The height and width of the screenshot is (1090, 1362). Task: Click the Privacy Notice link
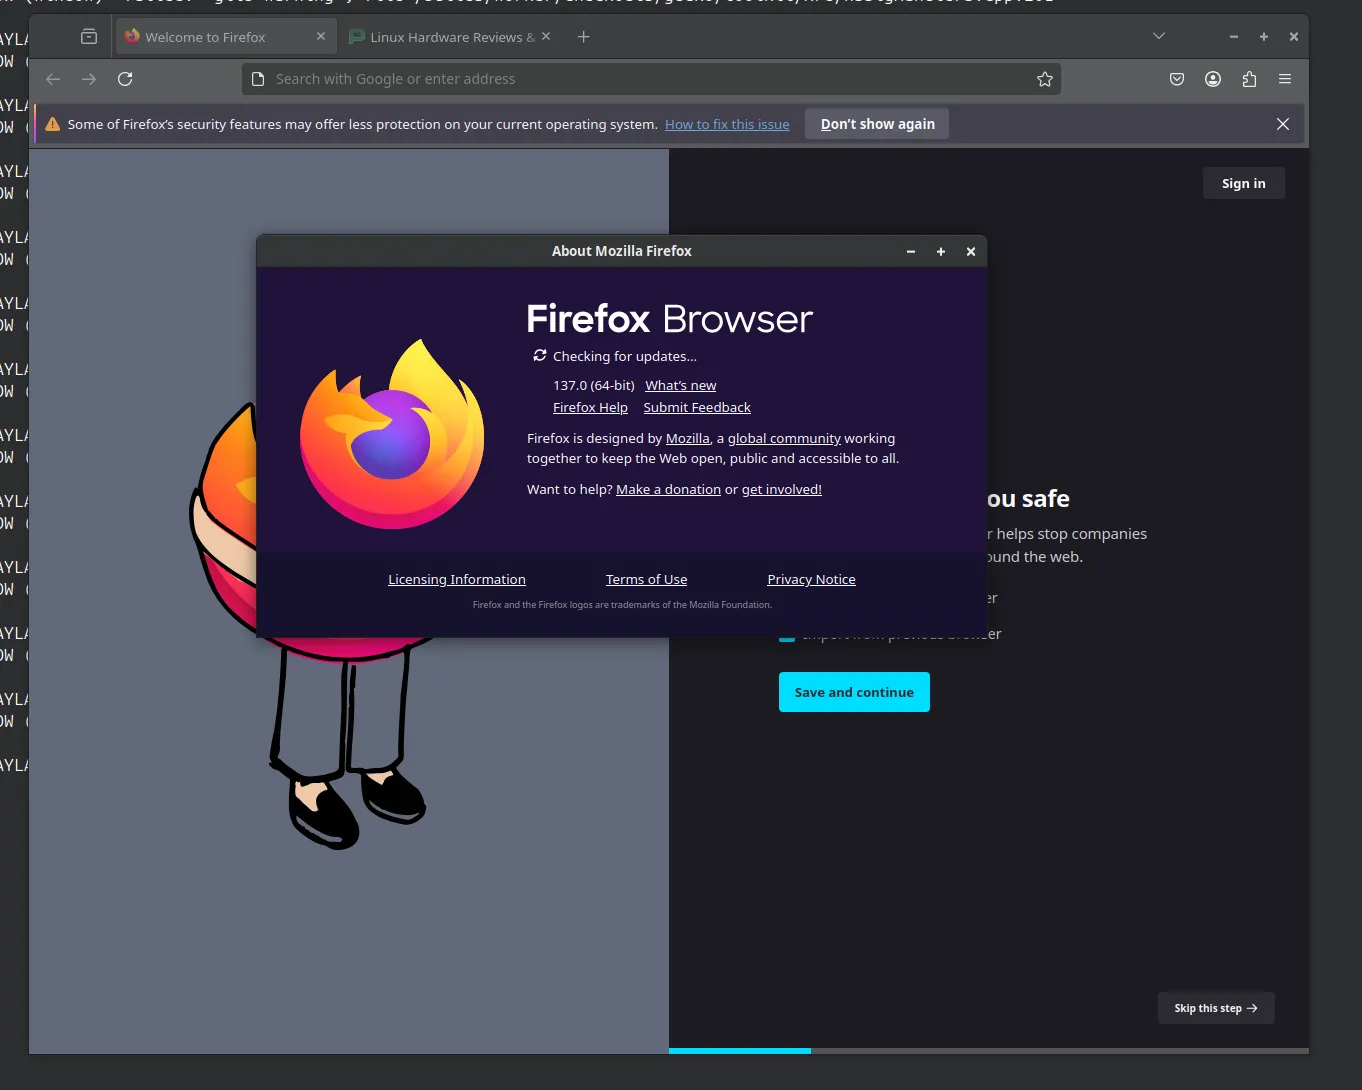tap(811, 579)
